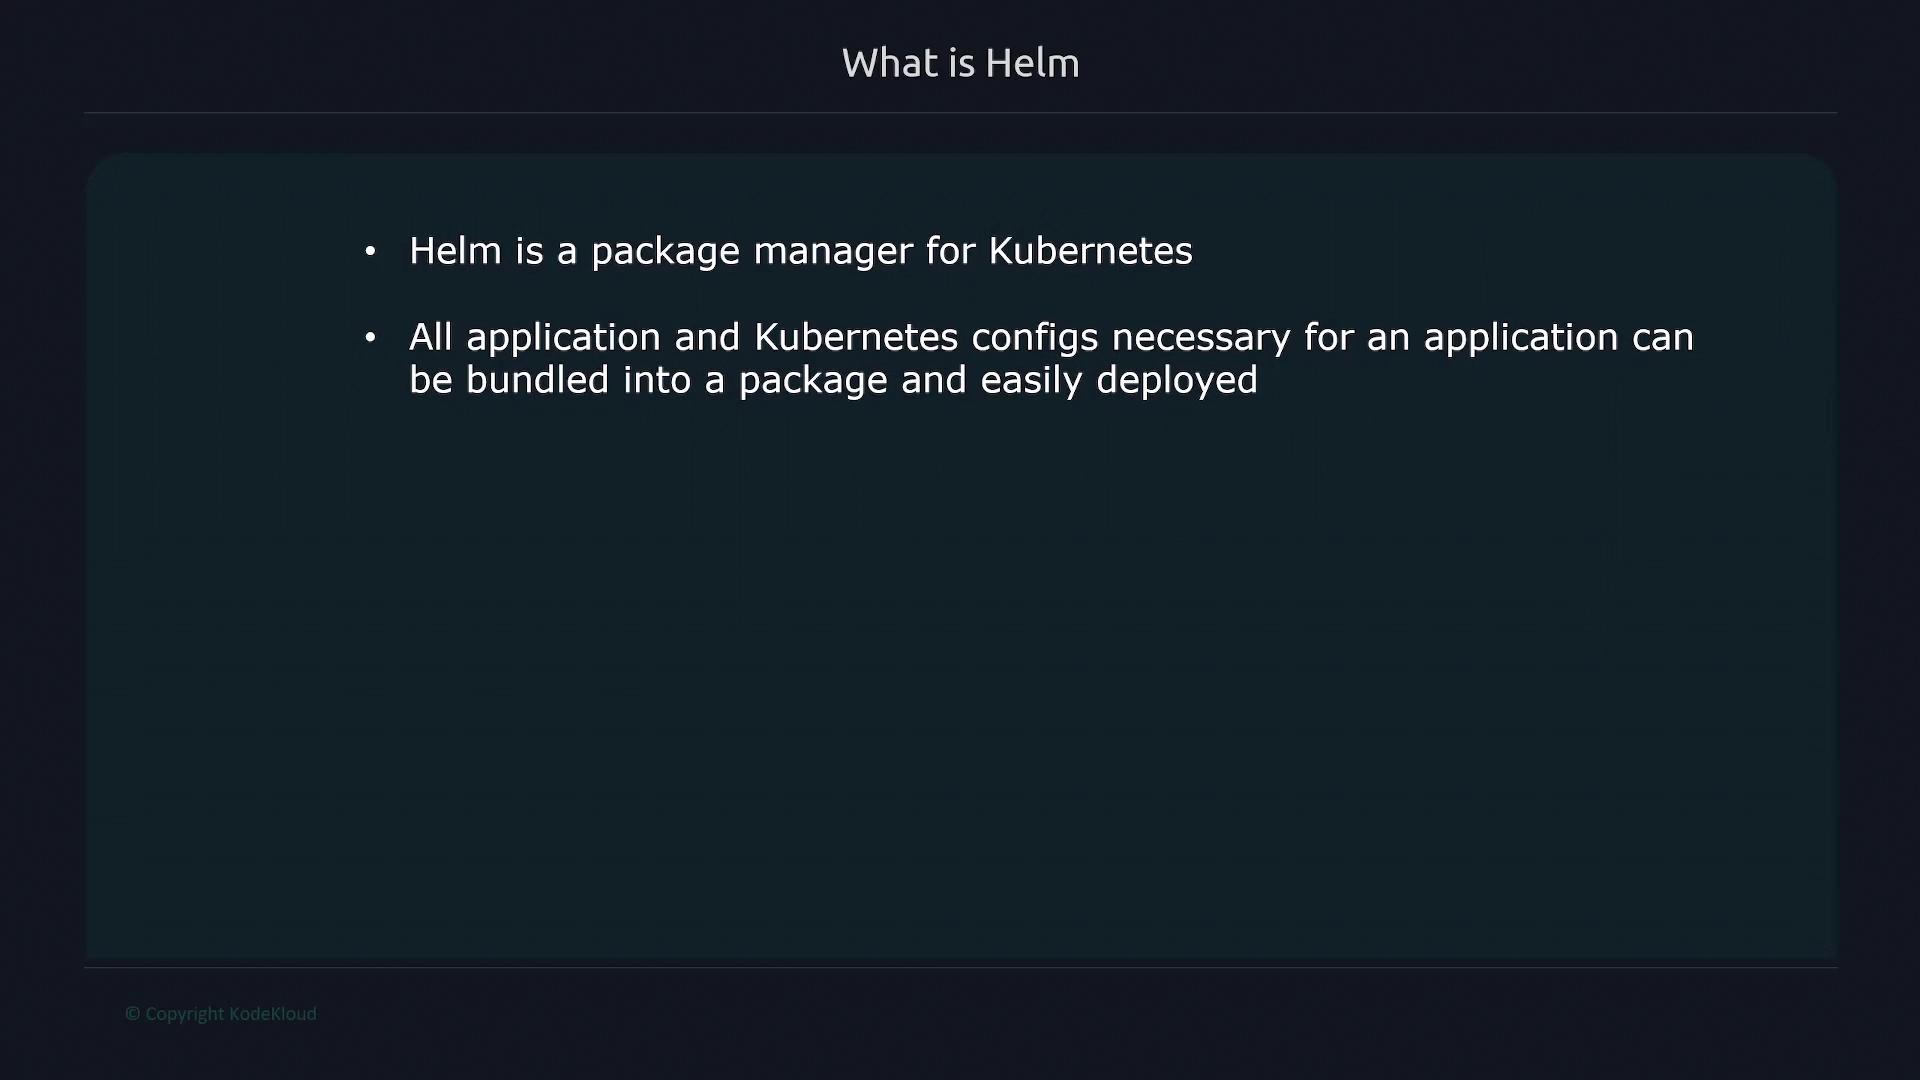Click the word "necessary" in the second bullet
The height and width of the screenshot is (1080, 1920).
click(x=1200, y=338)
